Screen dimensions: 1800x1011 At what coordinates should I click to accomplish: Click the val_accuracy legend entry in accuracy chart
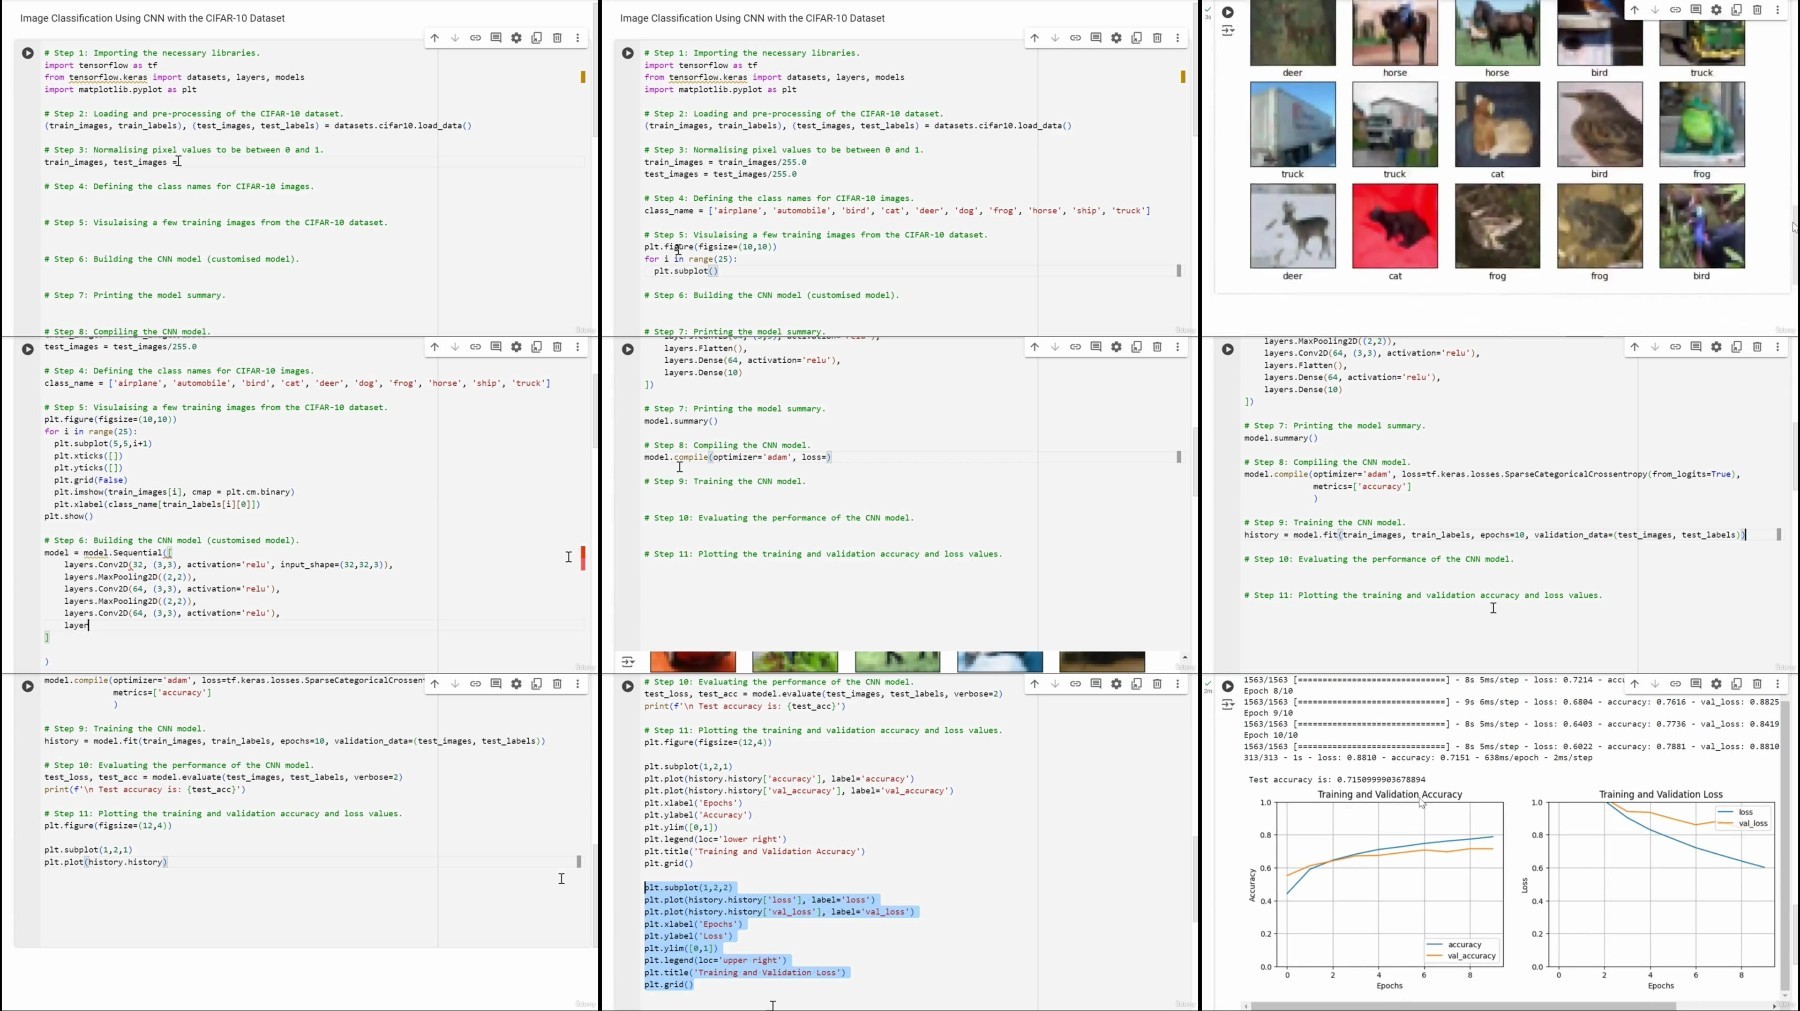1462,956
